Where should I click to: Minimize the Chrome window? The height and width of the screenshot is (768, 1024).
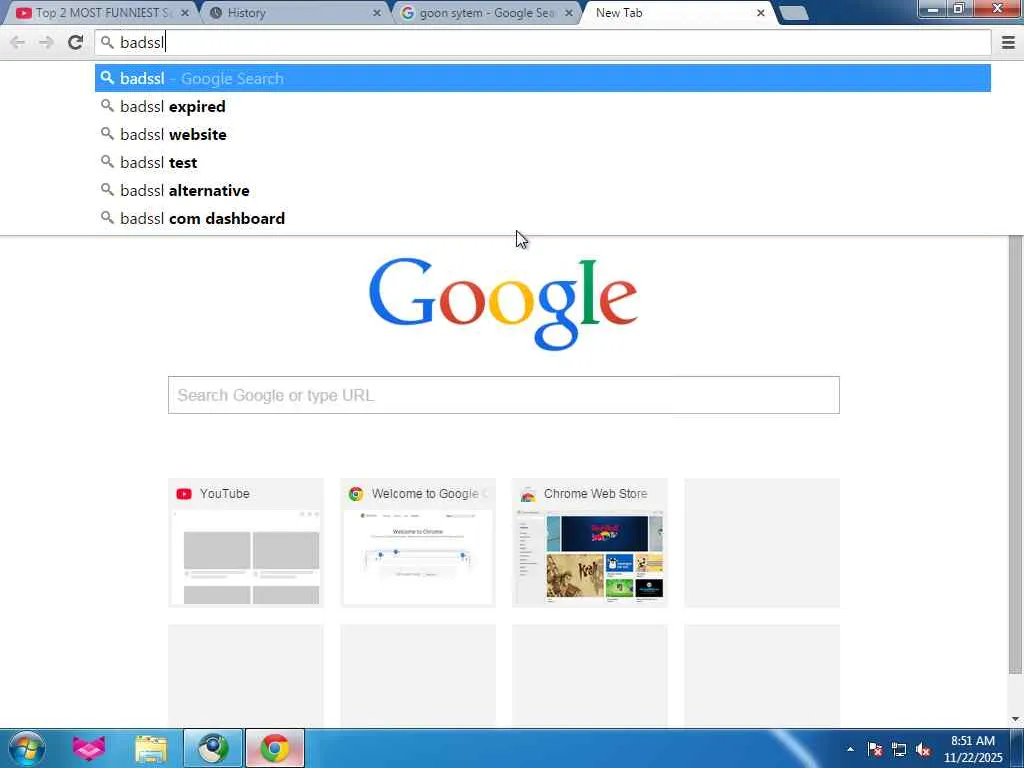click(x=933, y=8)
